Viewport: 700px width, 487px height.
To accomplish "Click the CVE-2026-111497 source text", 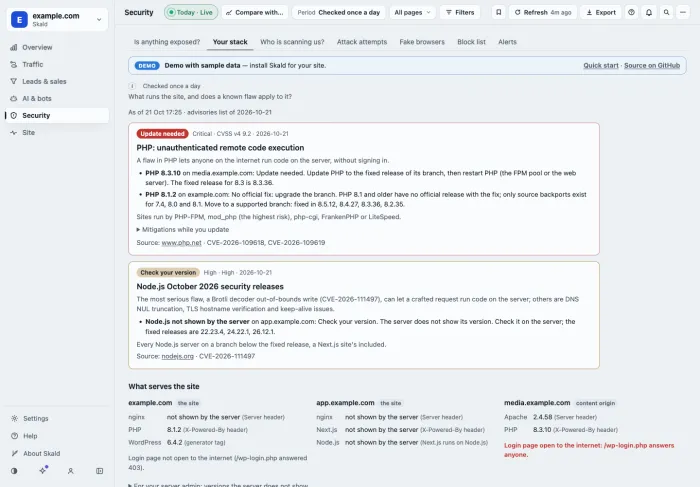I will [227, 356].
